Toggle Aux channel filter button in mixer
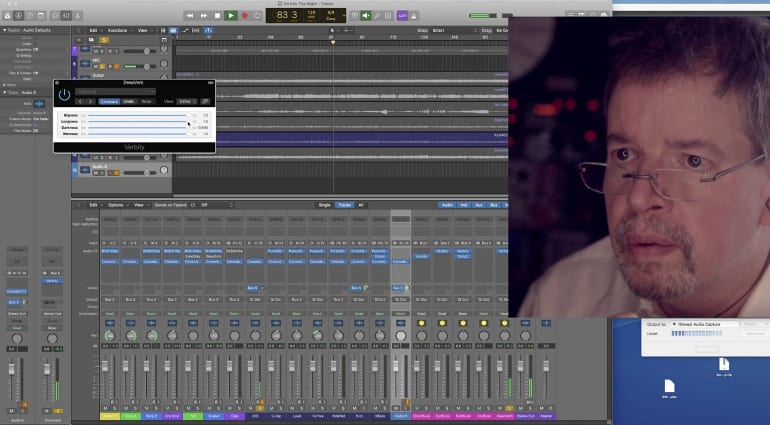This screenshot has width=770, height=425. (x=479, y=205)
